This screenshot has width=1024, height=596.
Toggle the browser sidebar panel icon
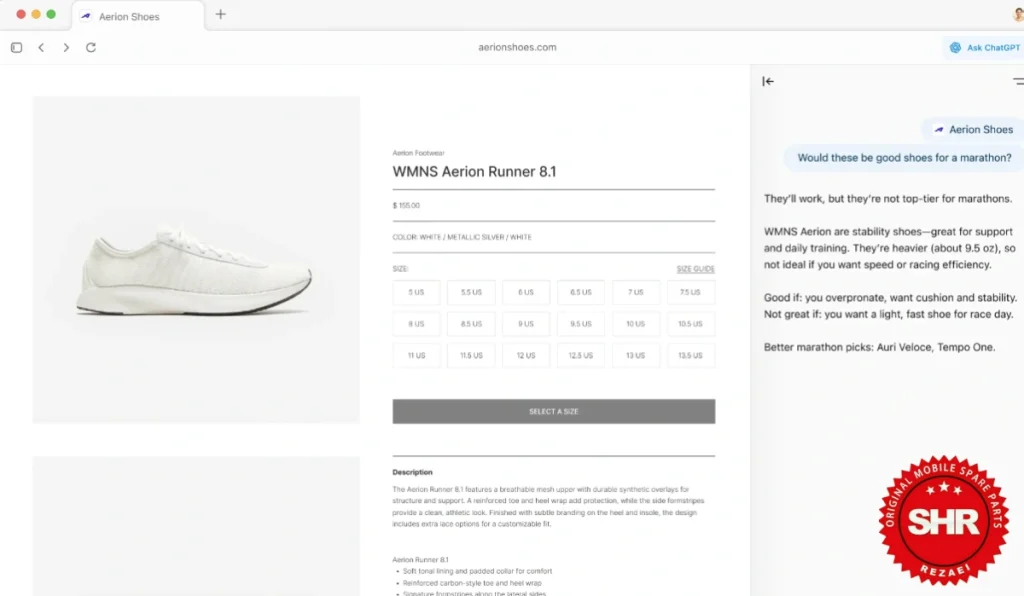pos(16,48)
